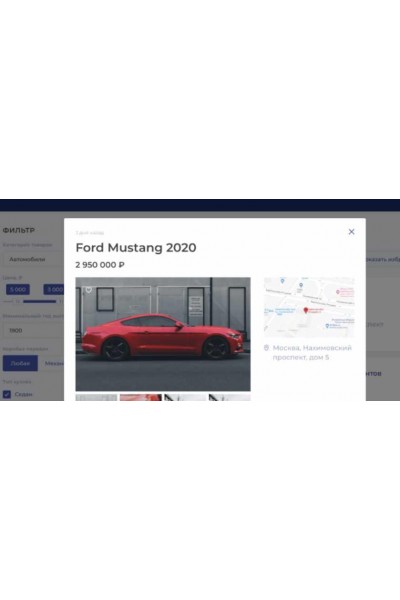This screenshot has width=400, height=600.
Task: Select the Любая transmission option
Action: 20,363
